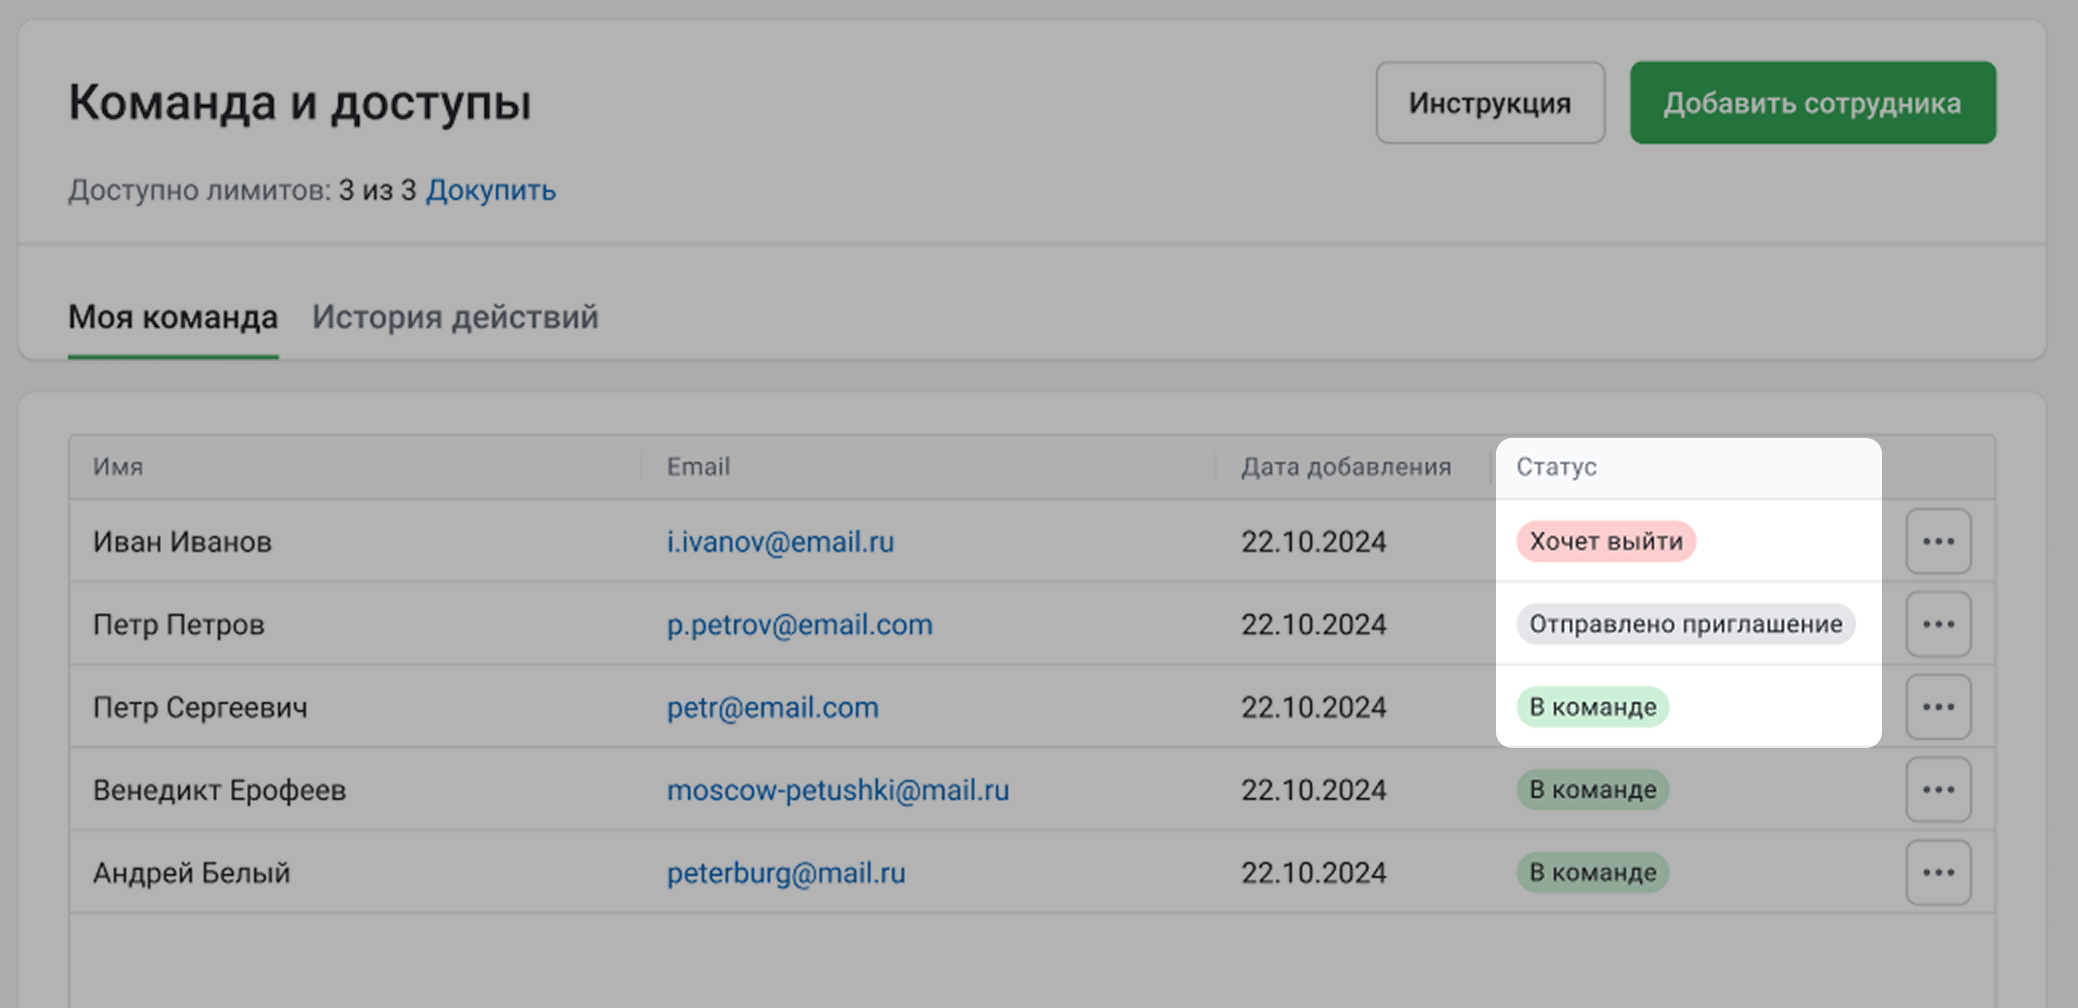Screen dimensions: 2078x1008
Task: Click the Добавить сотрудника button
Action: tap(1812, 103)
